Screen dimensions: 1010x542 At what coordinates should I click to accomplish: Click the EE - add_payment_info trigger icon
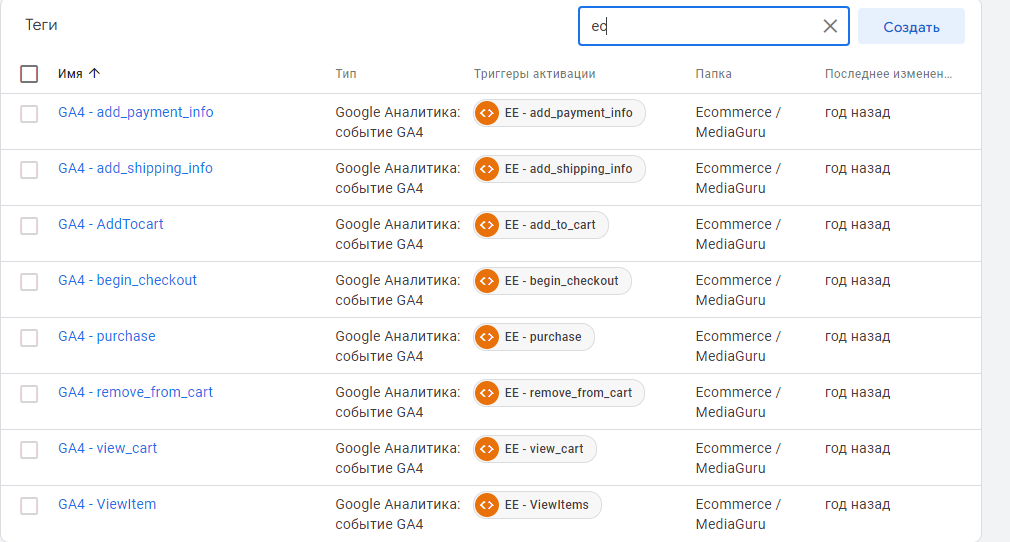pos(487,113)
